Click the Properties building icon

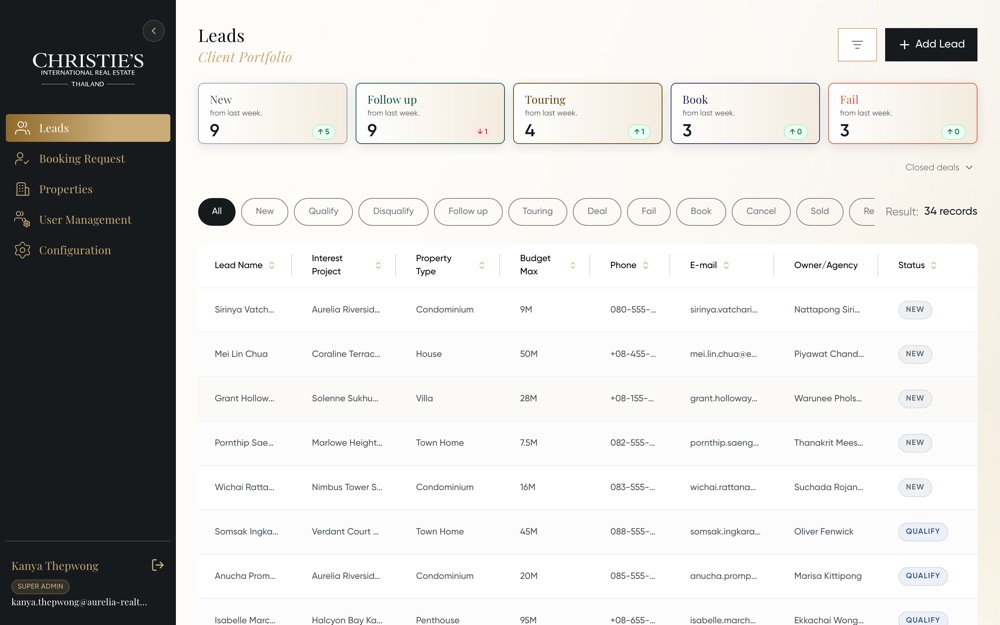(x=22, y=189)
